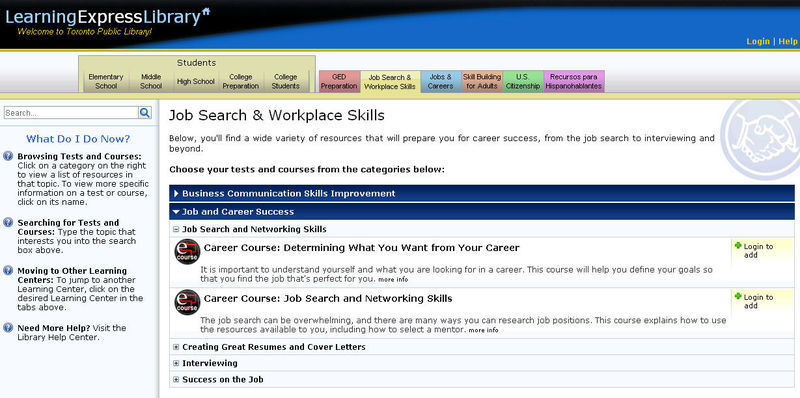800x398 pixels.
Task: Open the Elementary School tab
Action: [x=106, y=81]
